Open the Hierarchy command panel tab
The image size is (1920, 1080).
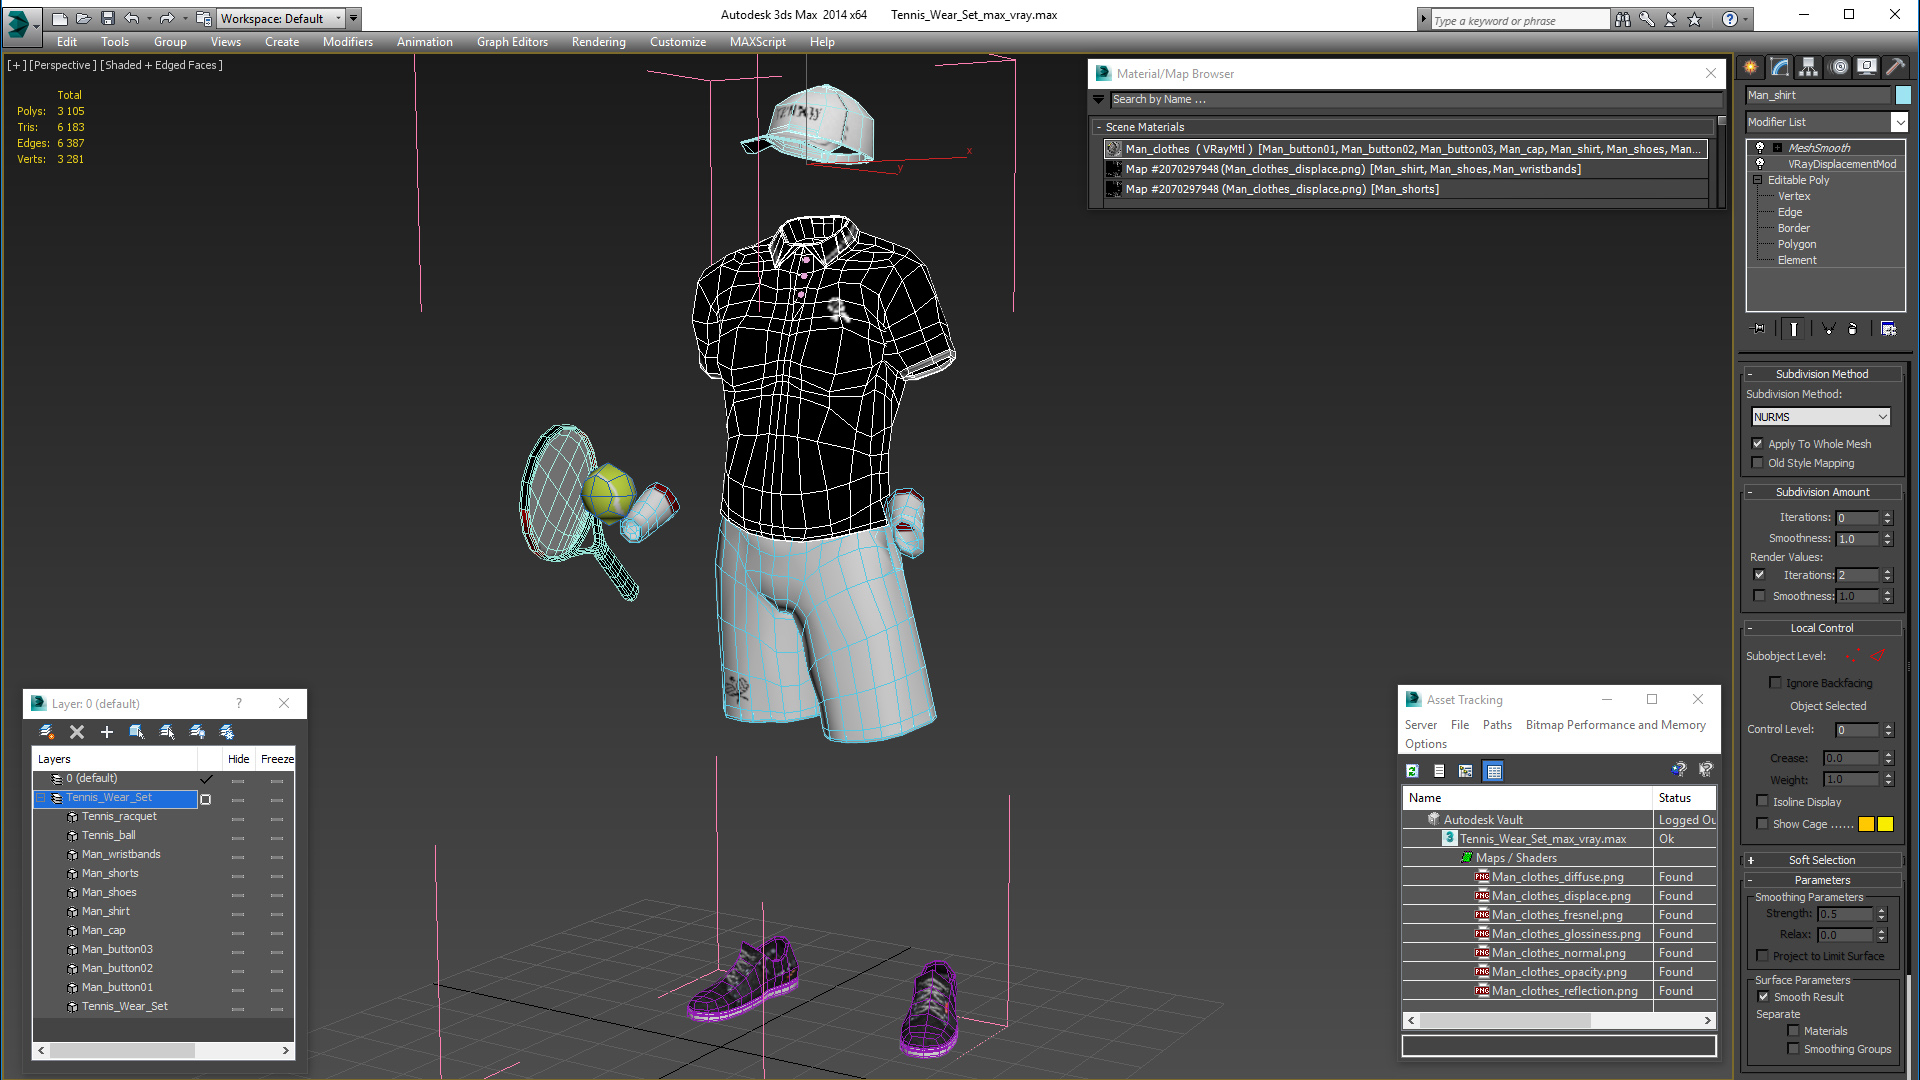pos(1808,67)
